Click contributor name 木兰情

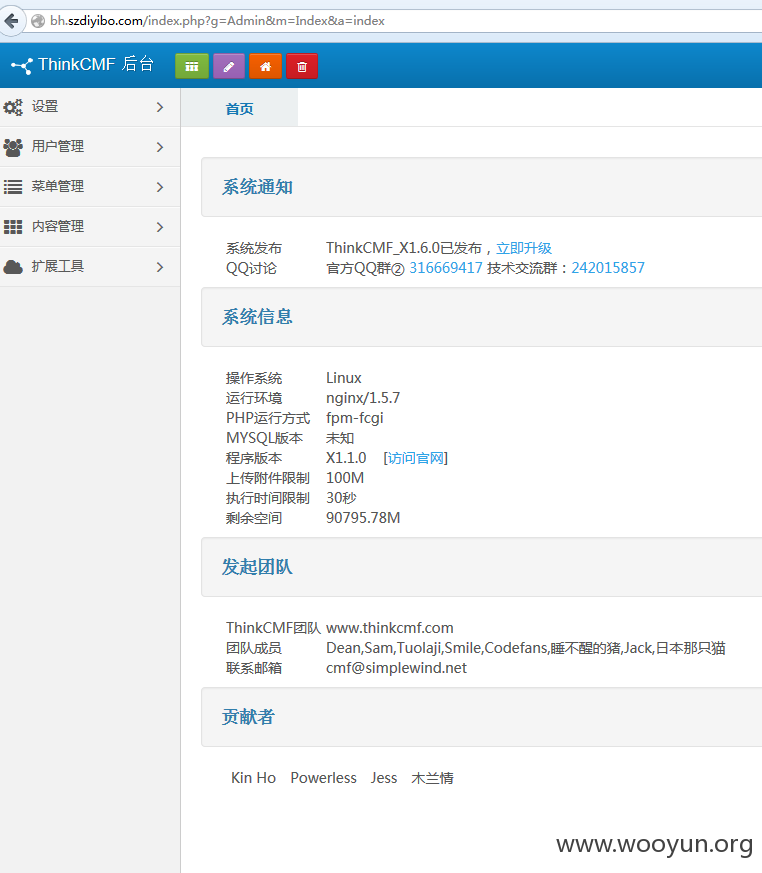point(432,778)
